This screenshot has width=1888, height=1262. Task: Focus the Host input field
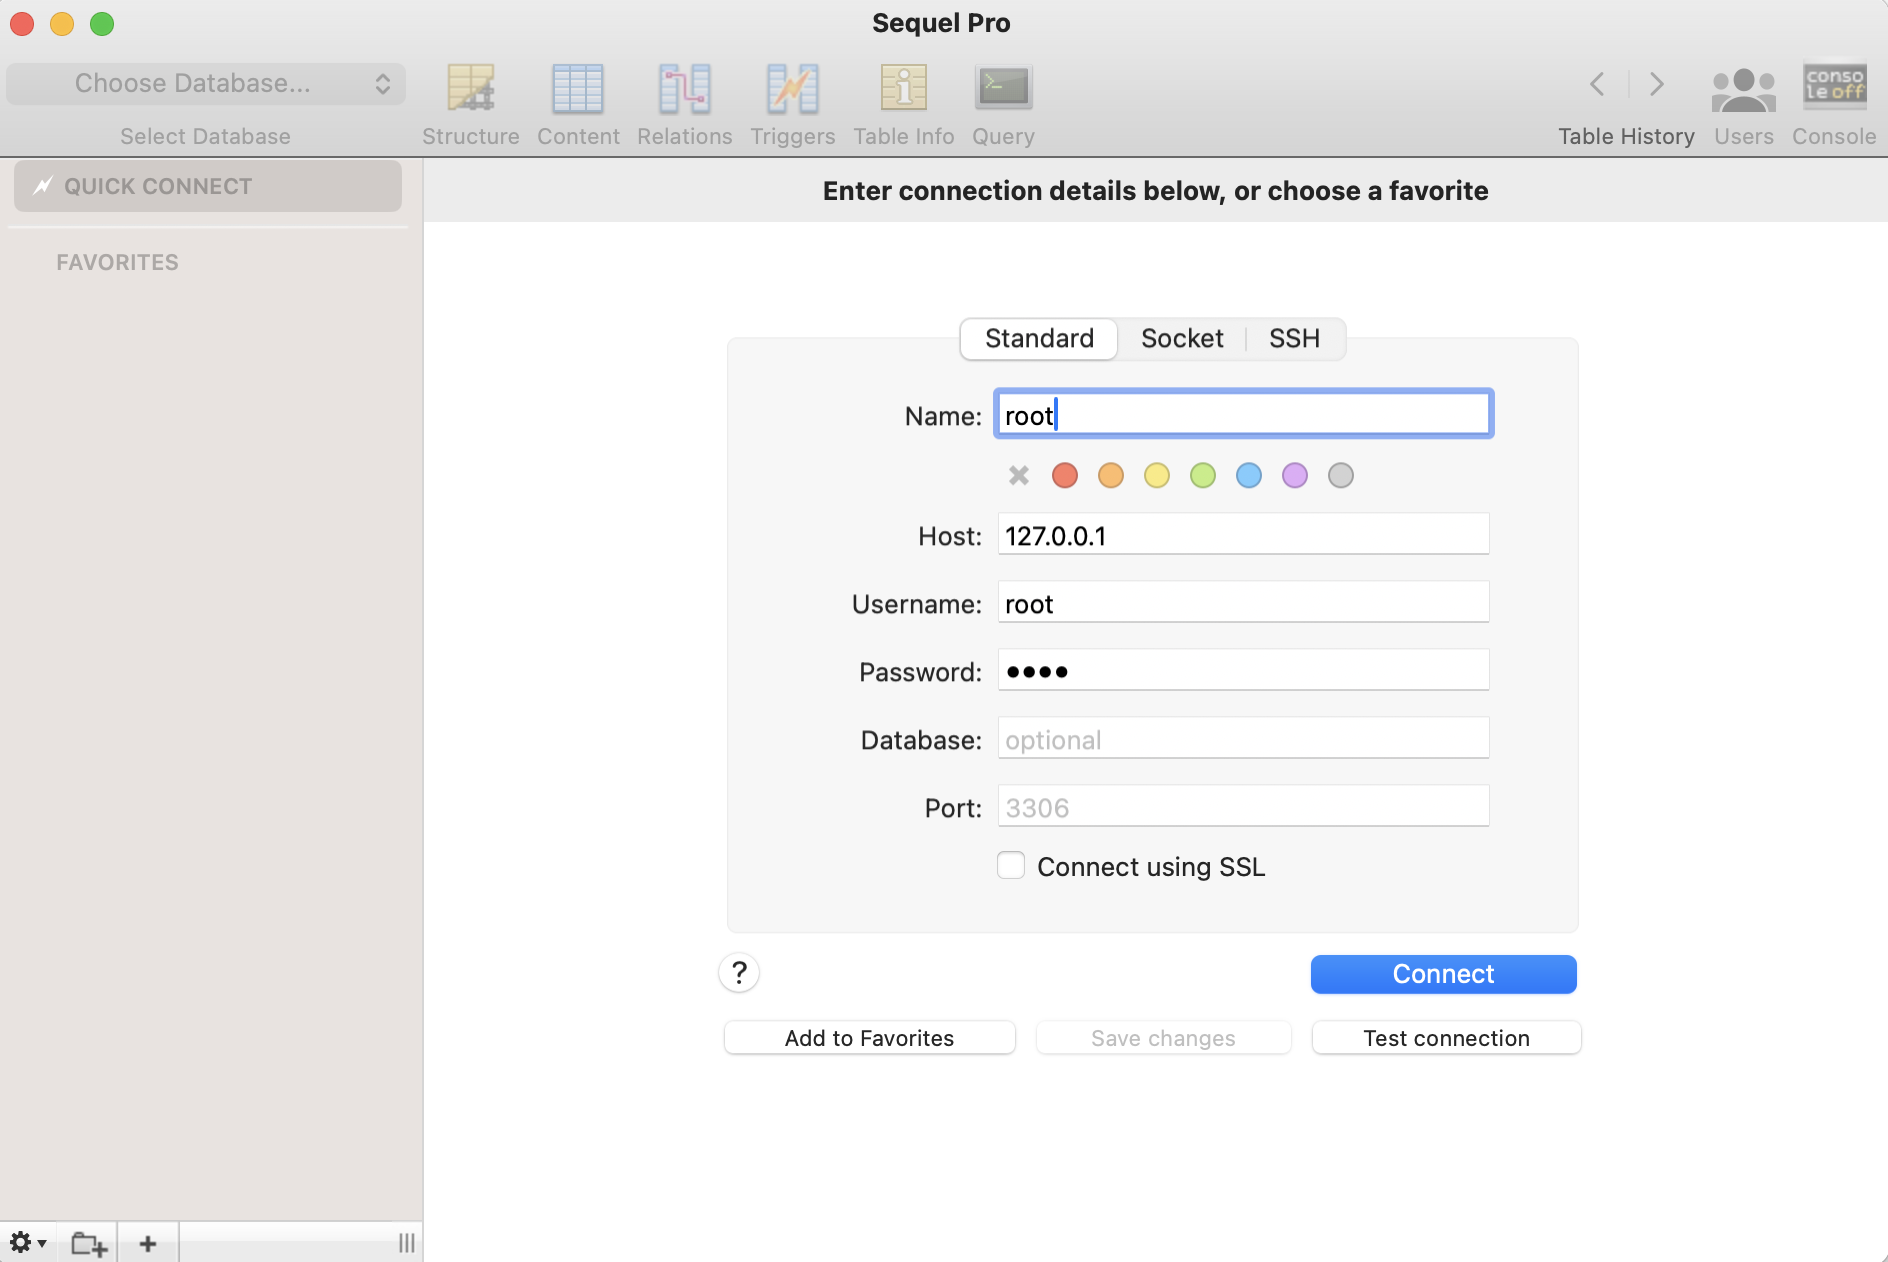1243,535
